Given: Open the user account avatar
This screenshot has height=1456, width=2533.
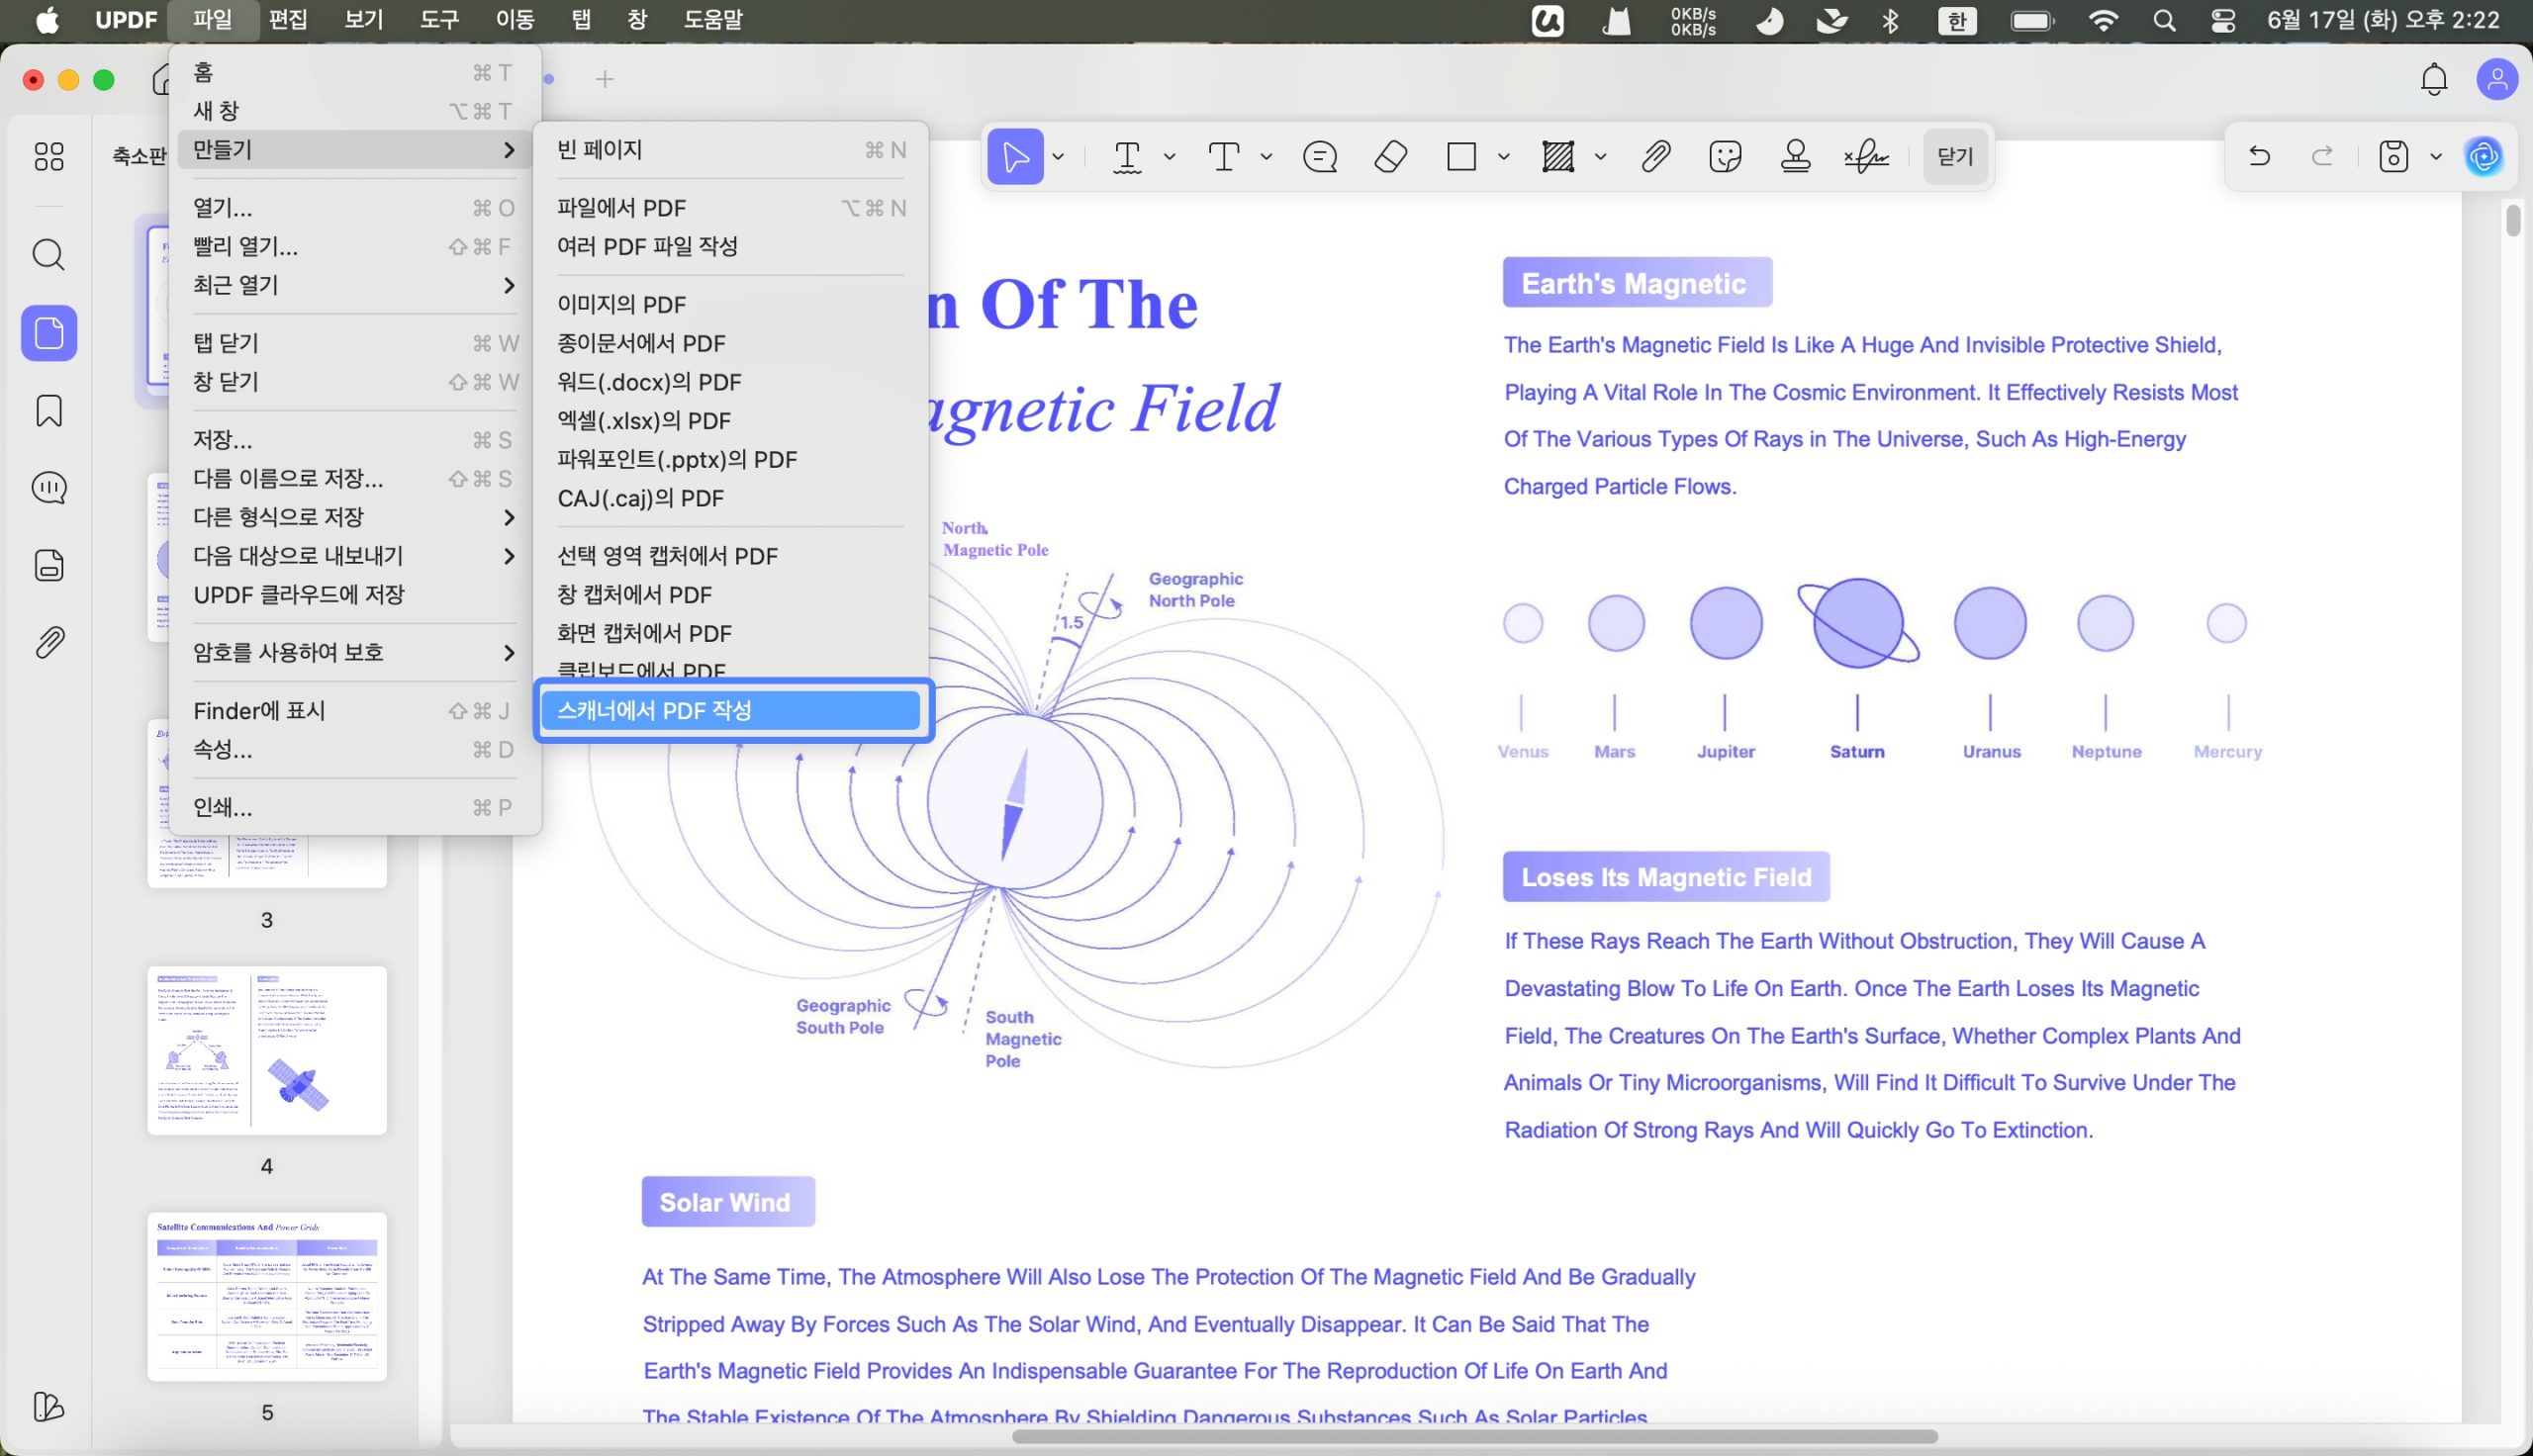Looking at the screenshot, I should click(x=2497, y=79).
